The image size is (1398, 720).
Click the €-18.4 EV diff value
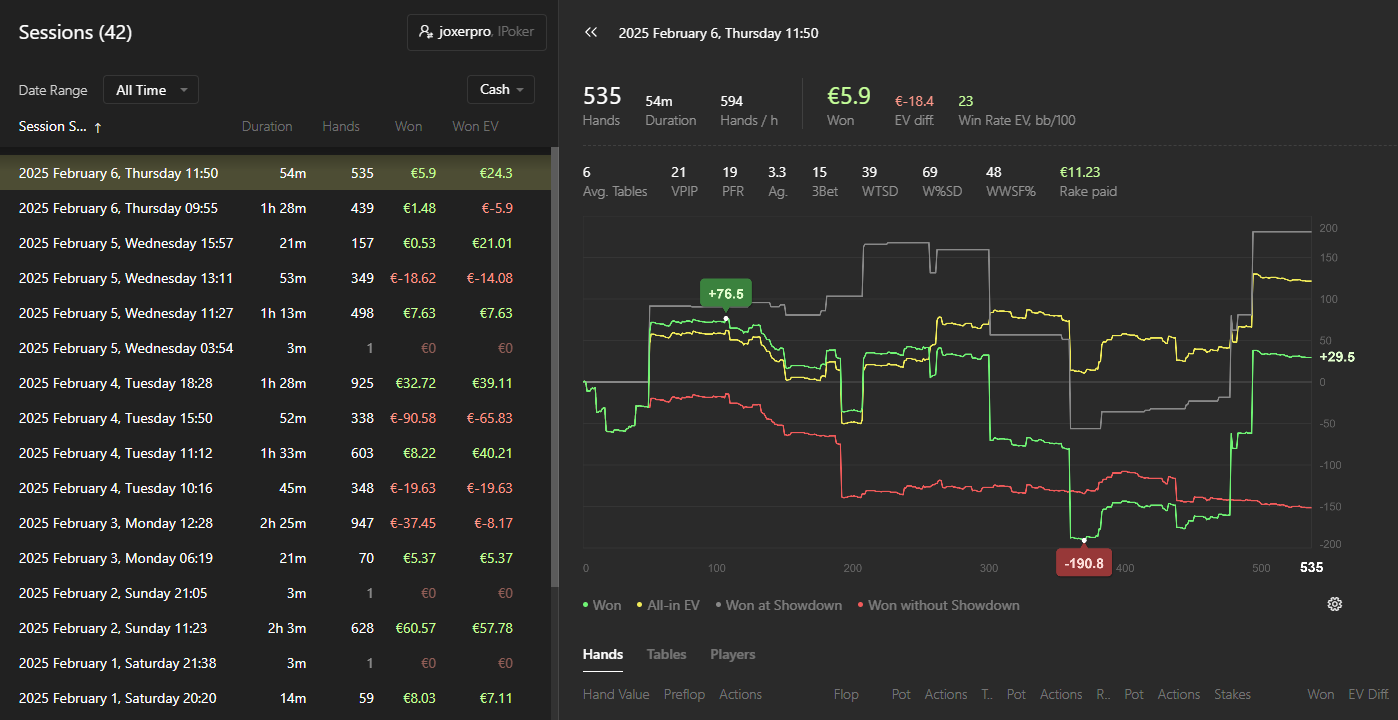tap(914, 101)
